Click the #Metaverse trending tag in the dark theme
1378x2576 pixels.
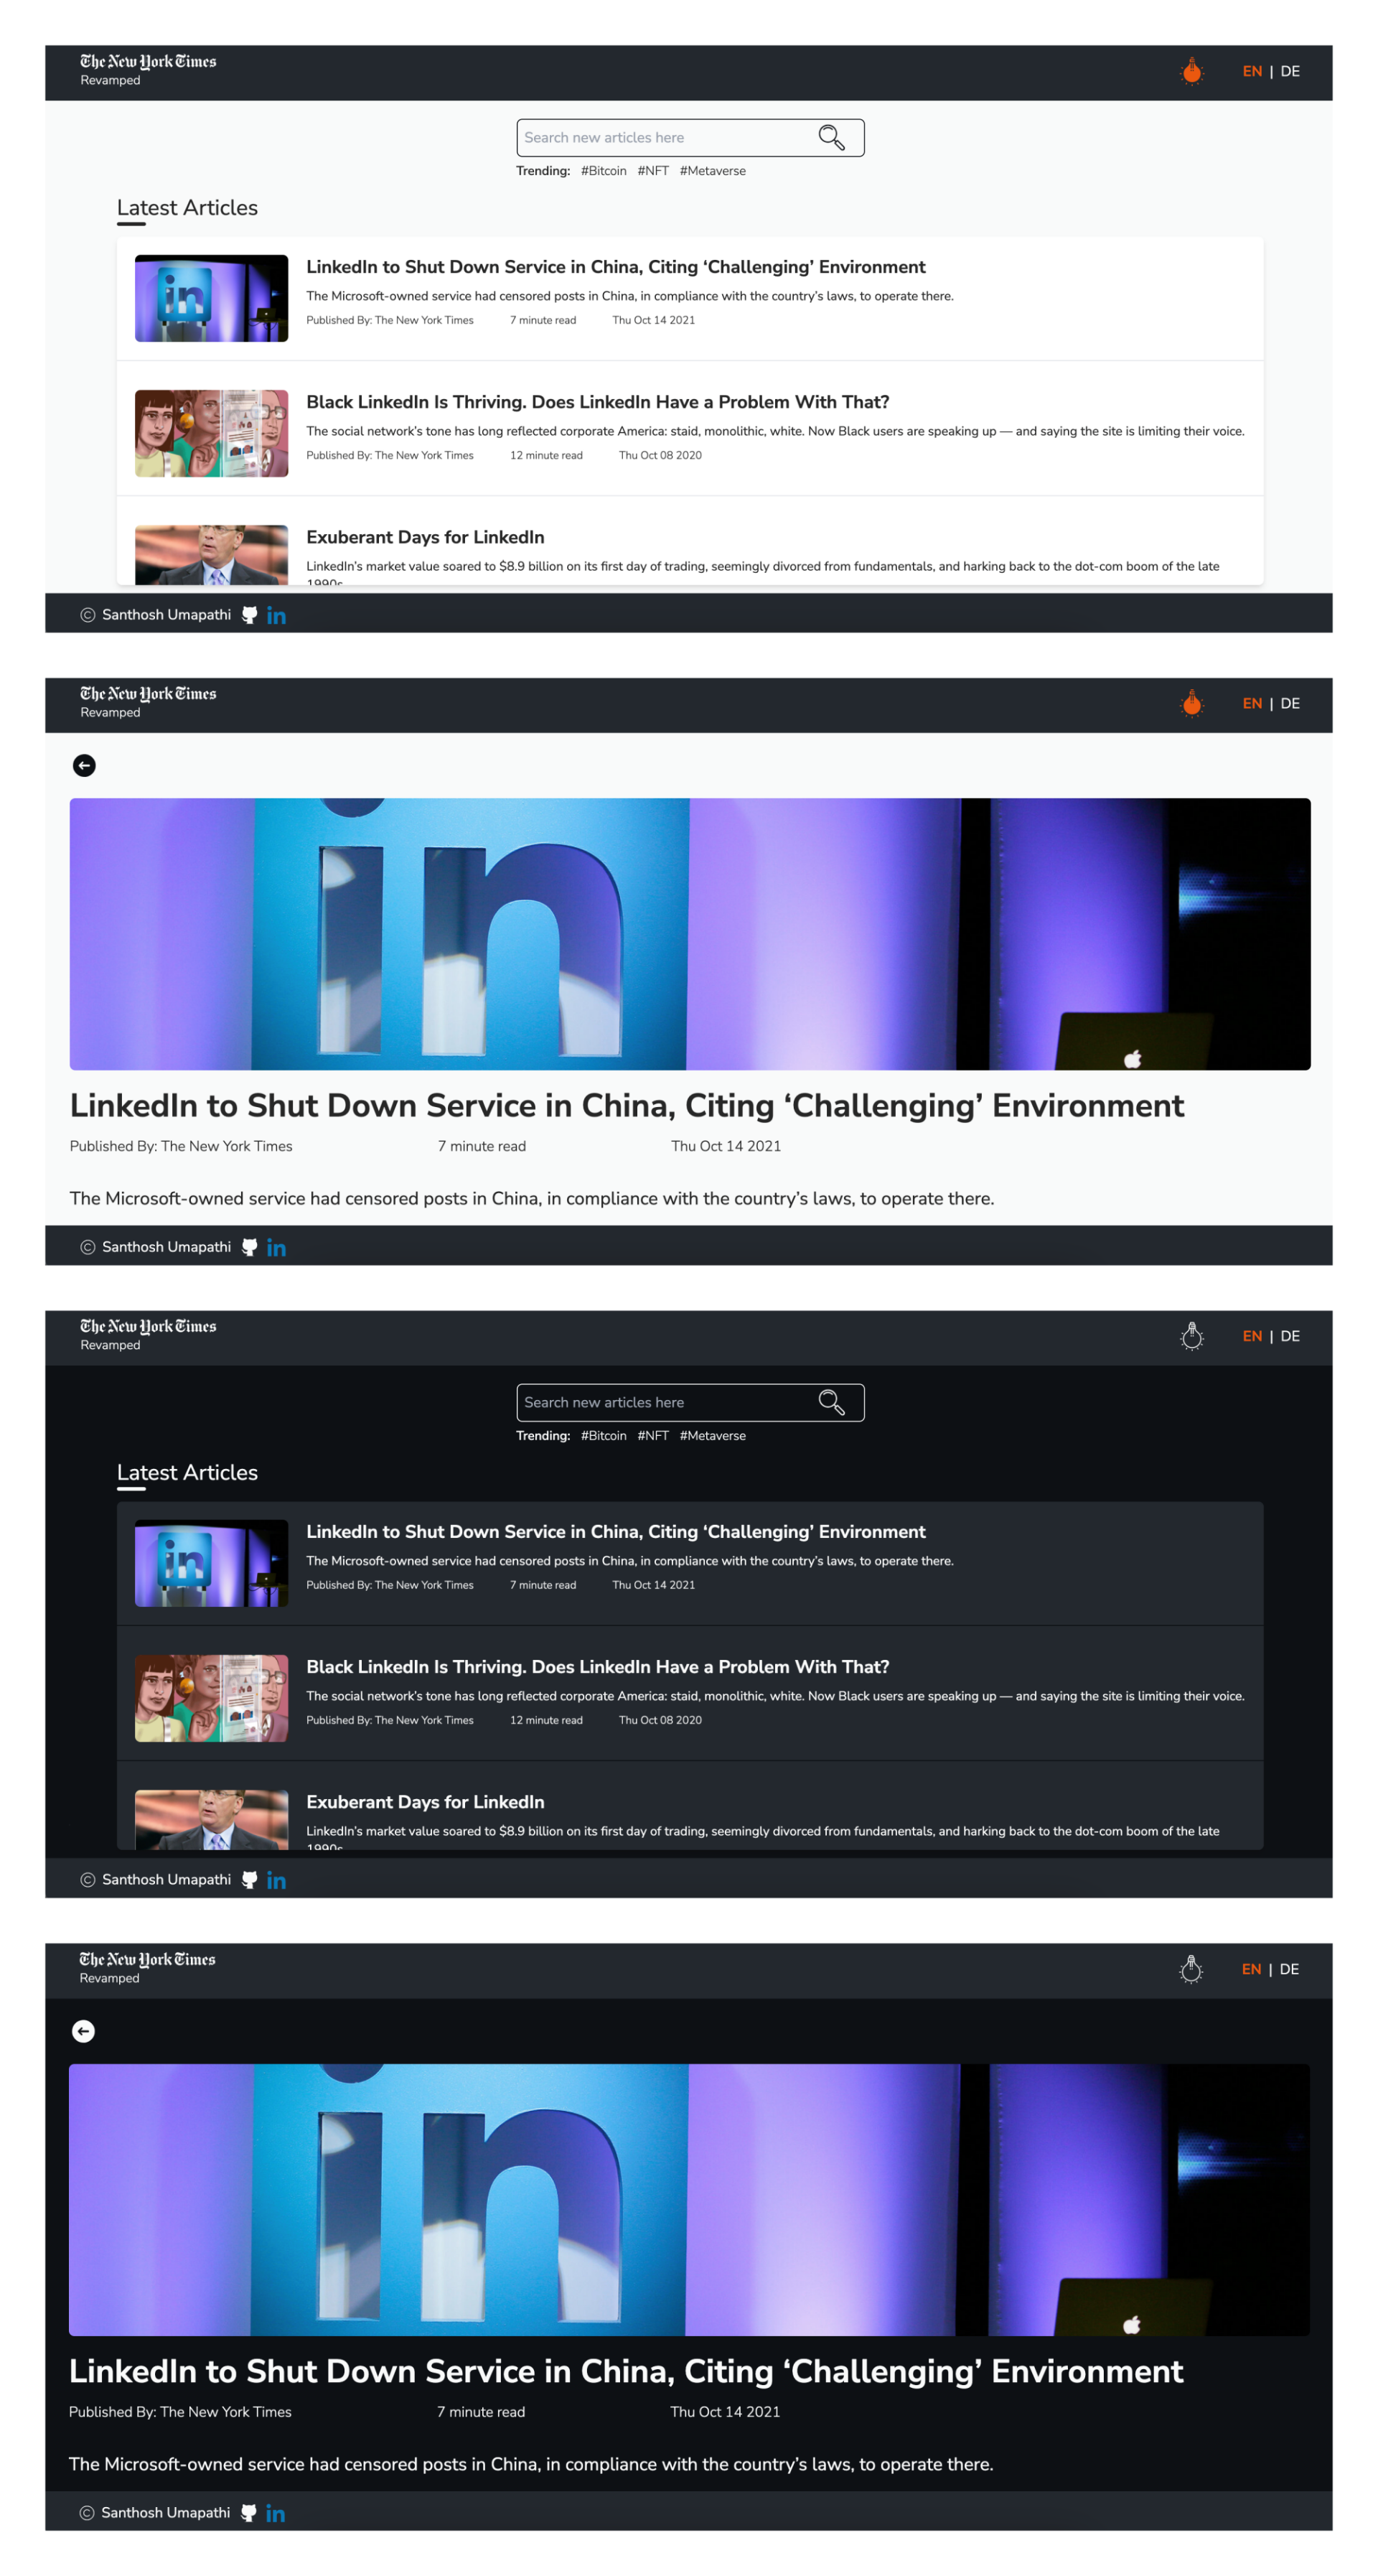click(x=712, y=1435)
